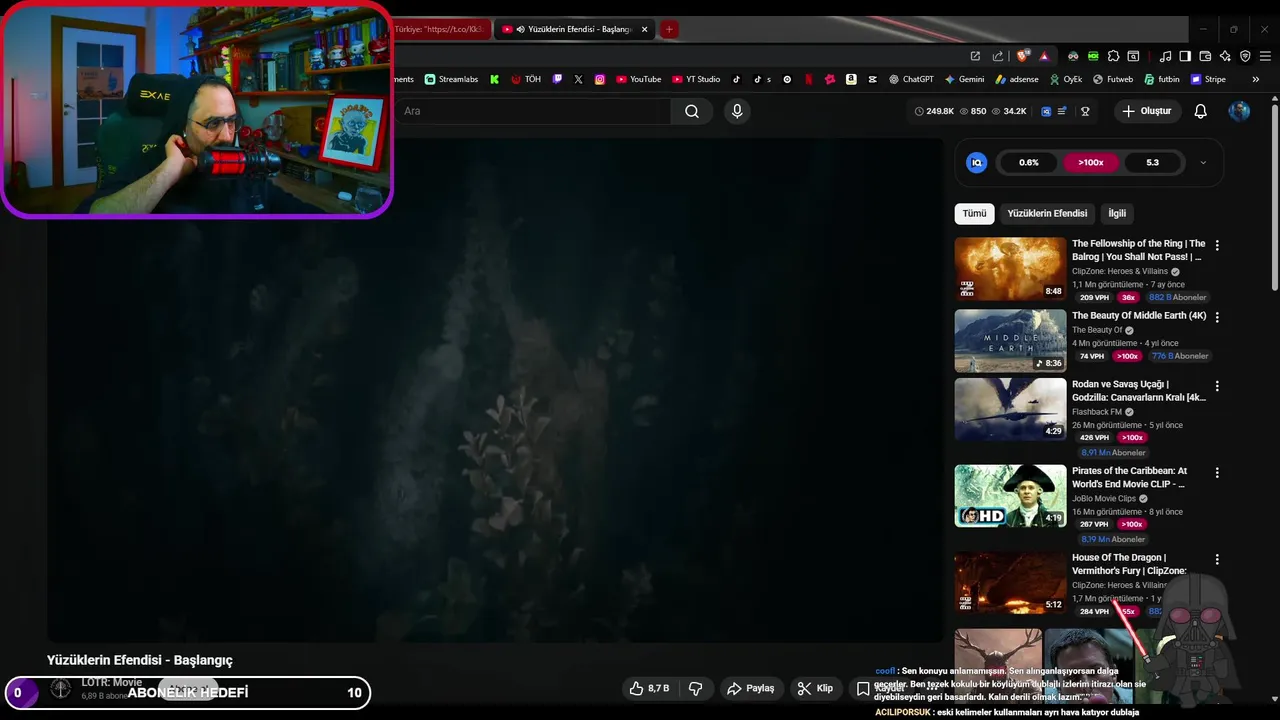This screenshot has width=1280, height=720.
Task: Open options menu for Rodan ve Savaş Uçağı video
Action: click(1217, 386)
